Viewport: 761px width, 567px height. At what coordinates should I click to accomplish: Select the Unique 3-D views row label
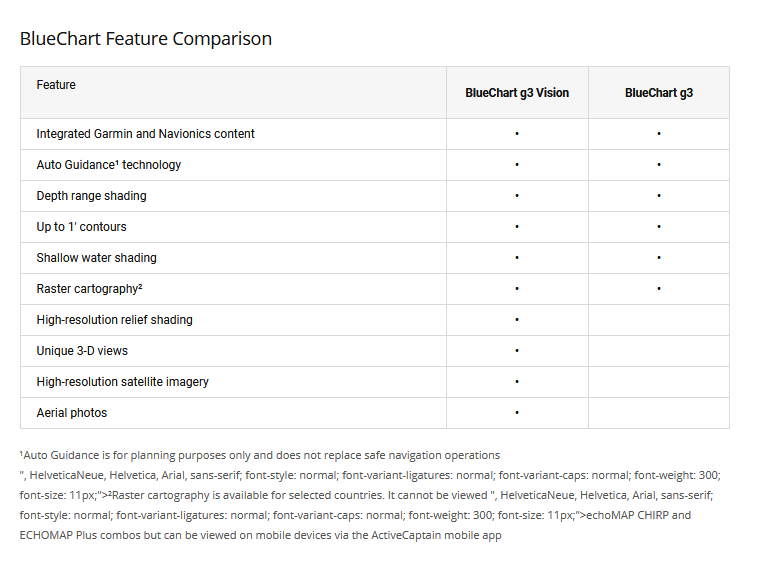tap(82, 351)
